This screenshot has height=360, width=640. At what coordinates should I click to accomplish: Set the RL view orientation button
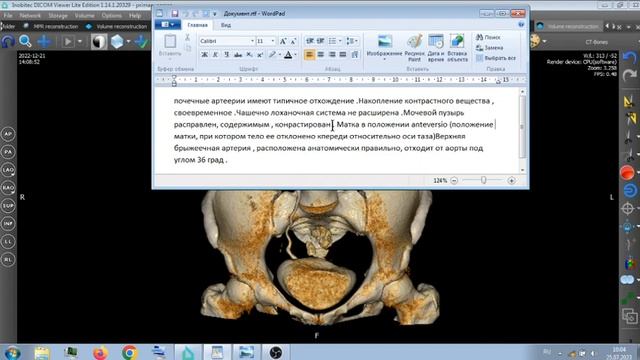pyautogui.click(x=8, y=260)
